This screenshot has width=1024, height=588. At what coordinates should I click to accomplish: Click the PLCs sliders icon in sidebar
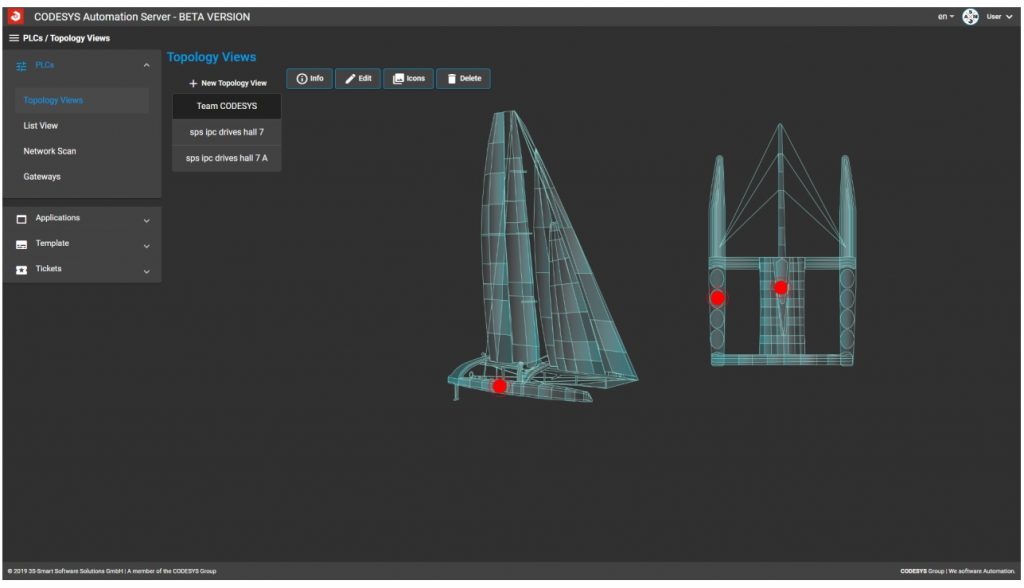21,65
